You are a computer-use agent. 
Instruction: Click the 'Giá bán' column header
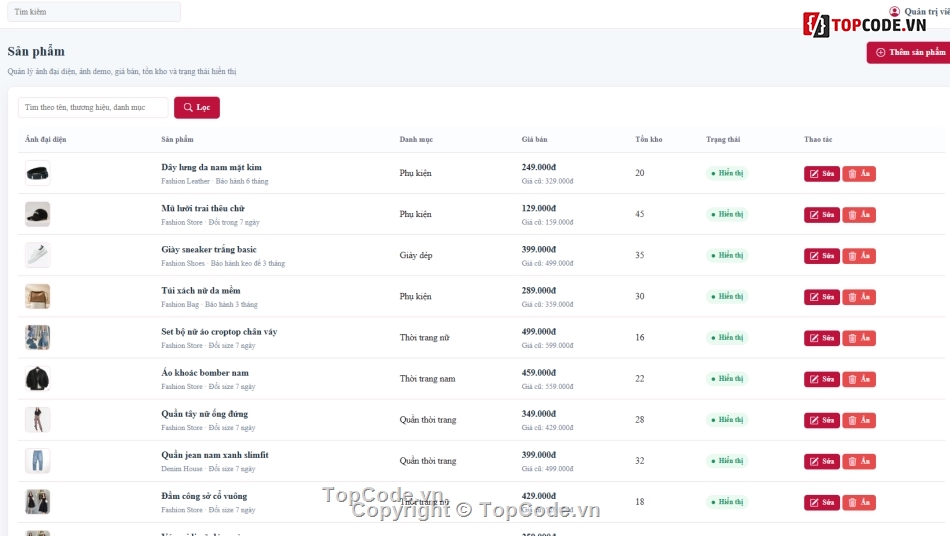[534, 139]
